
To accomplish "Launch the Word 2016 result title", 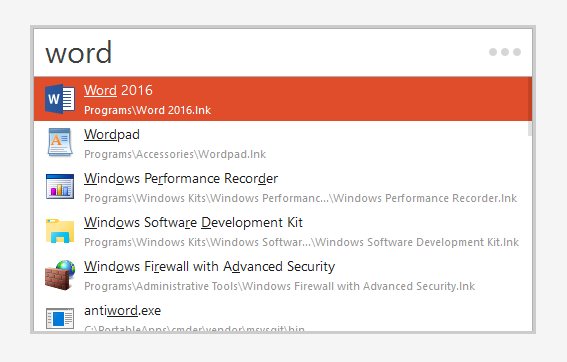I will click(118, 90).
